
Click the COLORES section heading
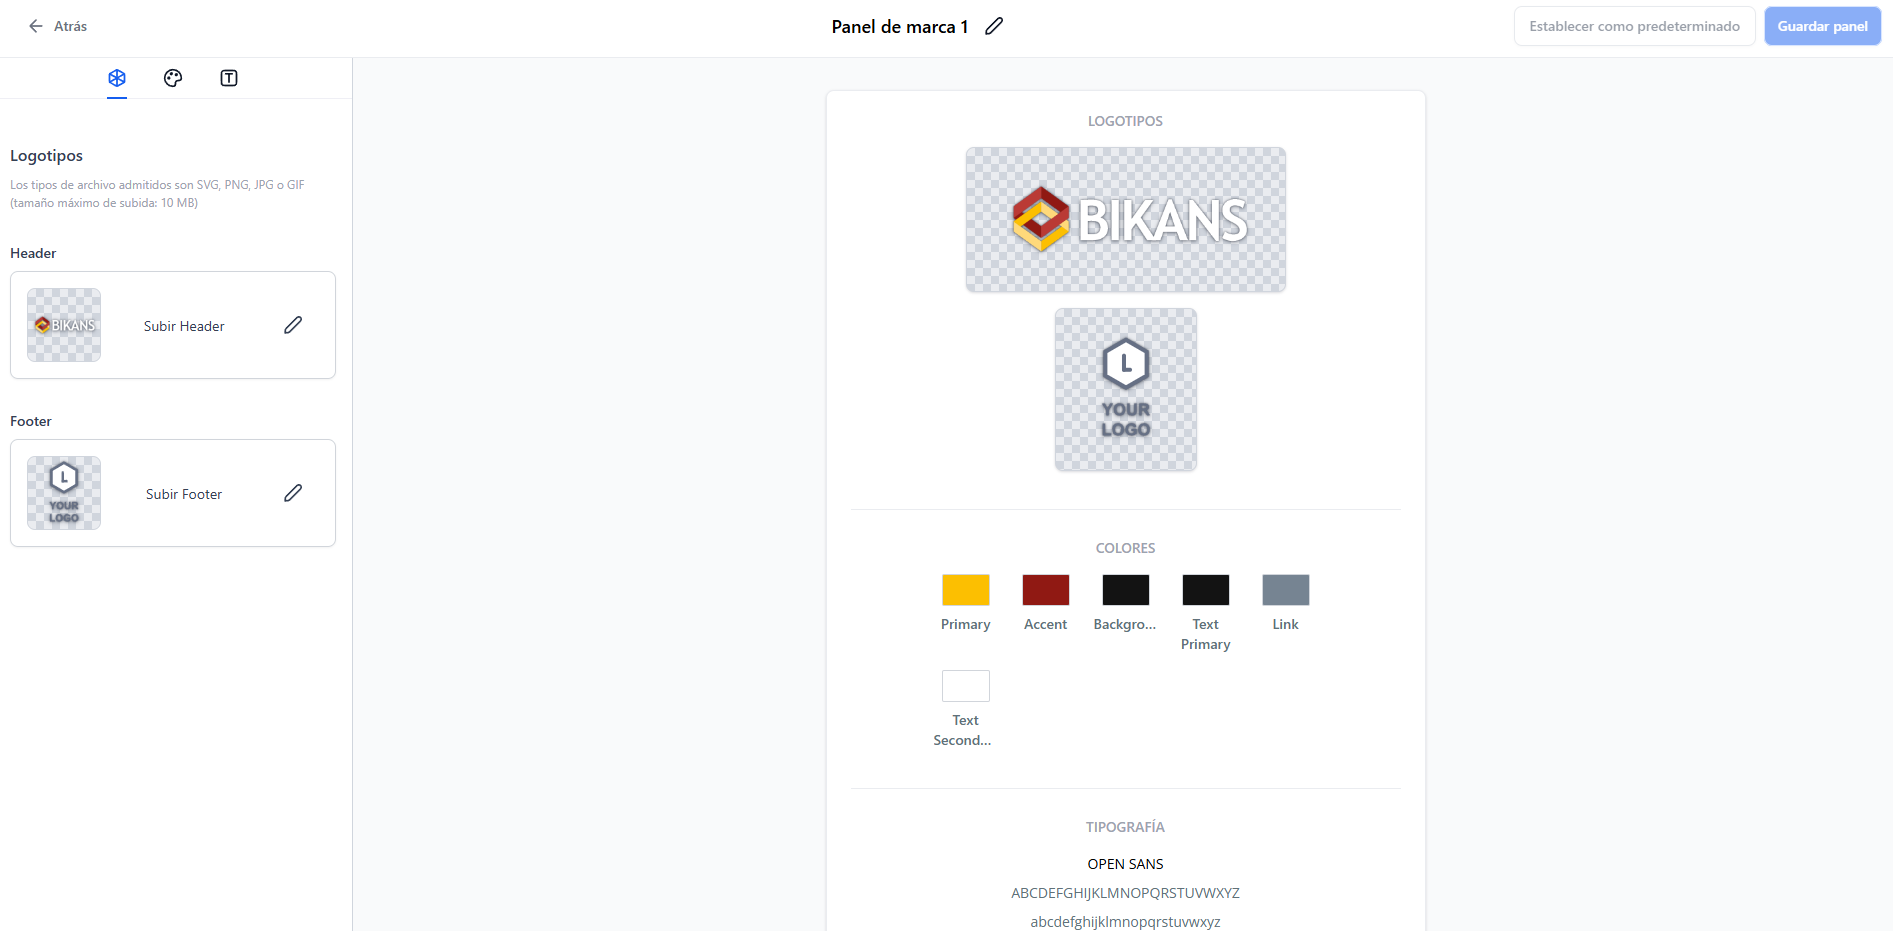click(x=1126, y=548)
